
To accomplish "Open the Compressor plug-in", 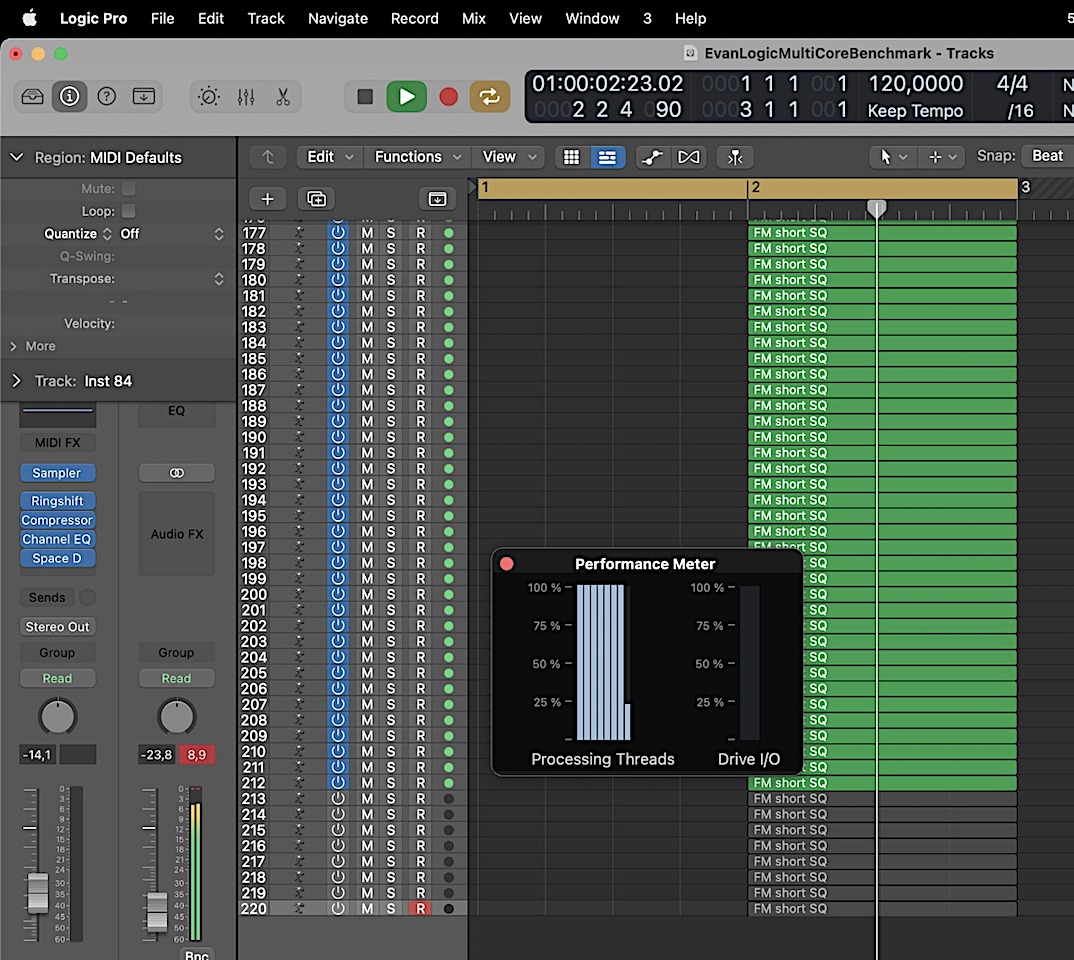I will pyautogui.click(x=58, y=520).
